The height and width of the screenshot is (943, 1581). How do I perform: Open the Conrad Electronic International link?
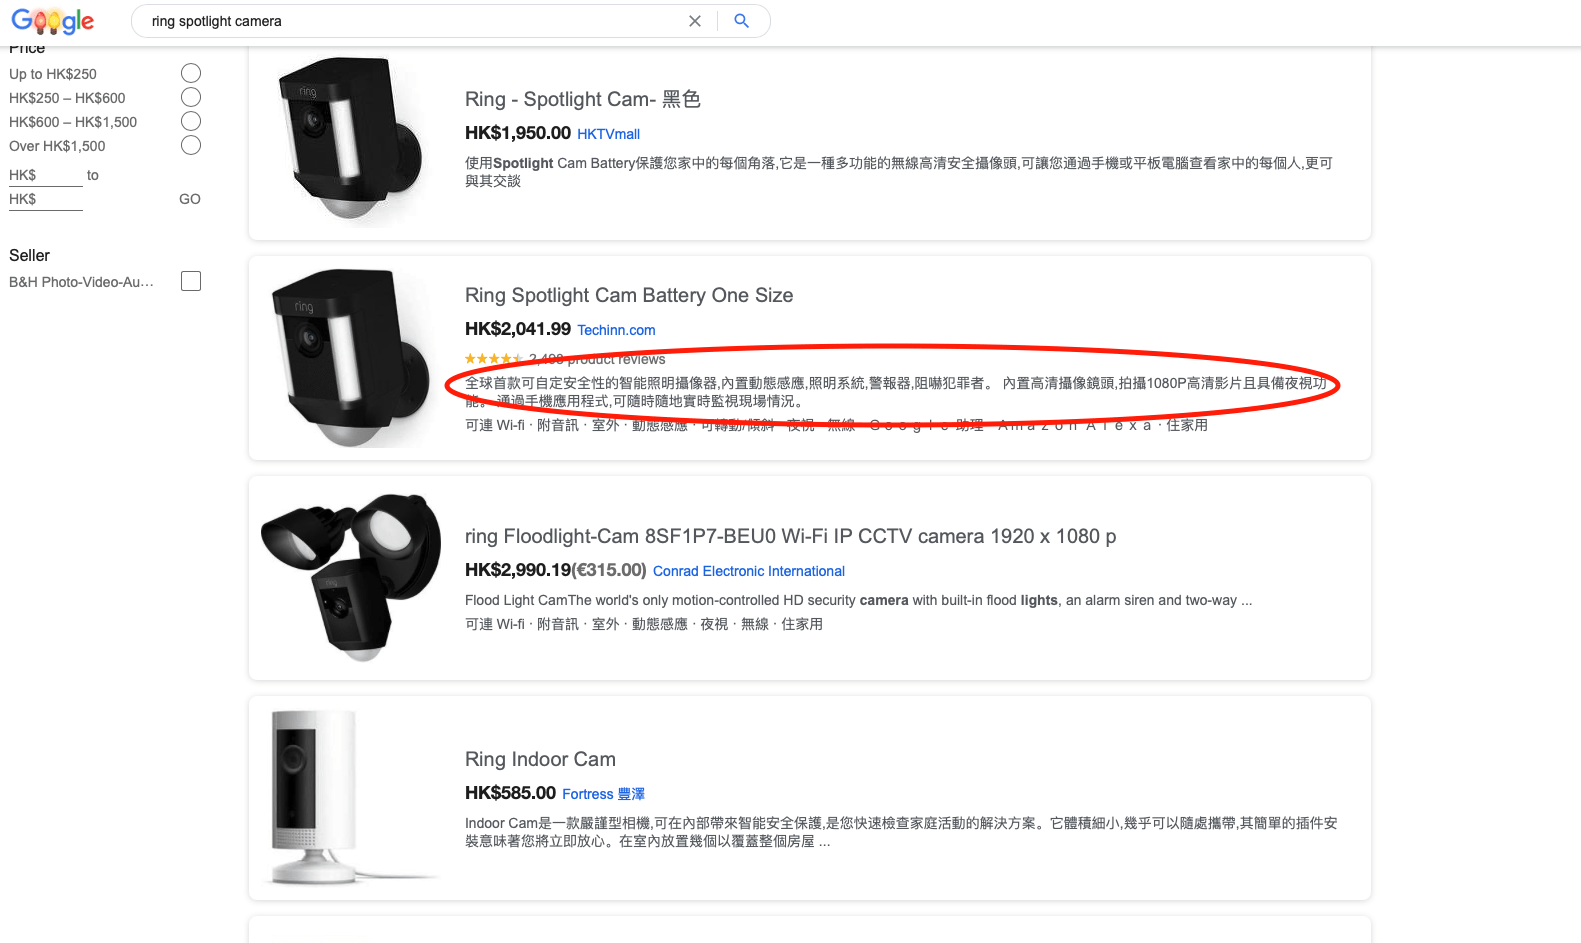point(749,571)
